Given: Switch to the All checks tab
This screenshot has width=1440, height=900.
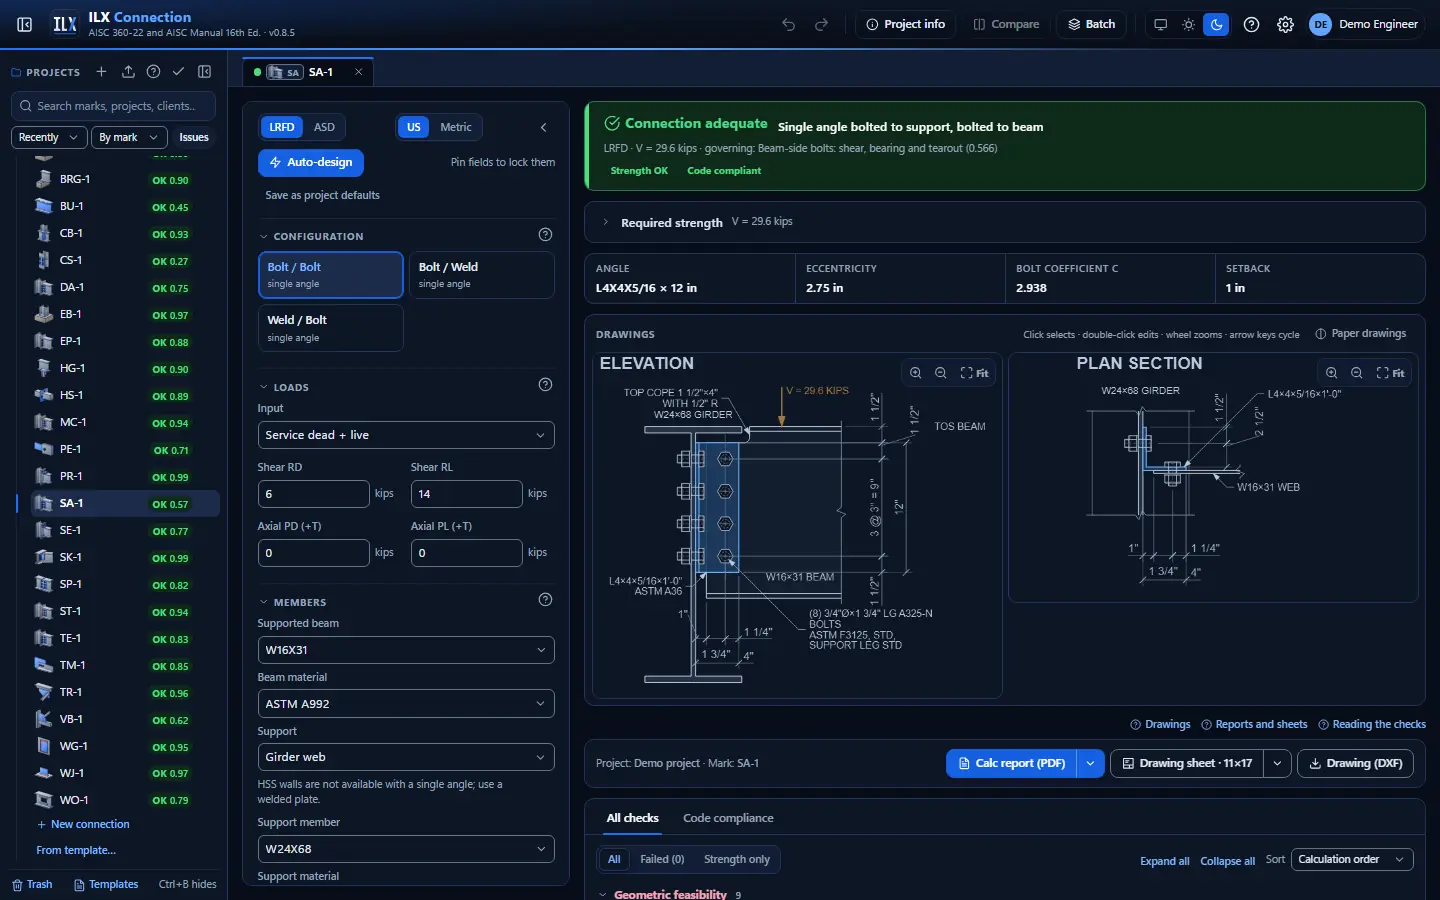Looking at the screenshot, I should point(632,818).
